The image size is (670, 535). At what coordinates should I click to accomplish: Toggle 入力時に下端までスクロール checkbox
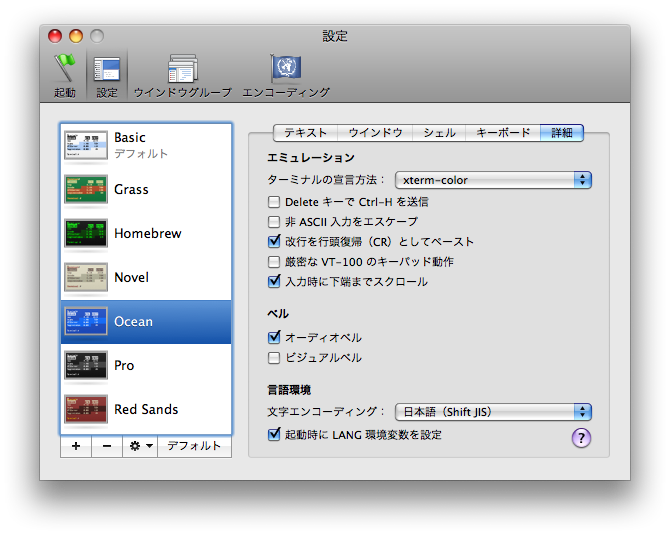(x=274, y=282)
